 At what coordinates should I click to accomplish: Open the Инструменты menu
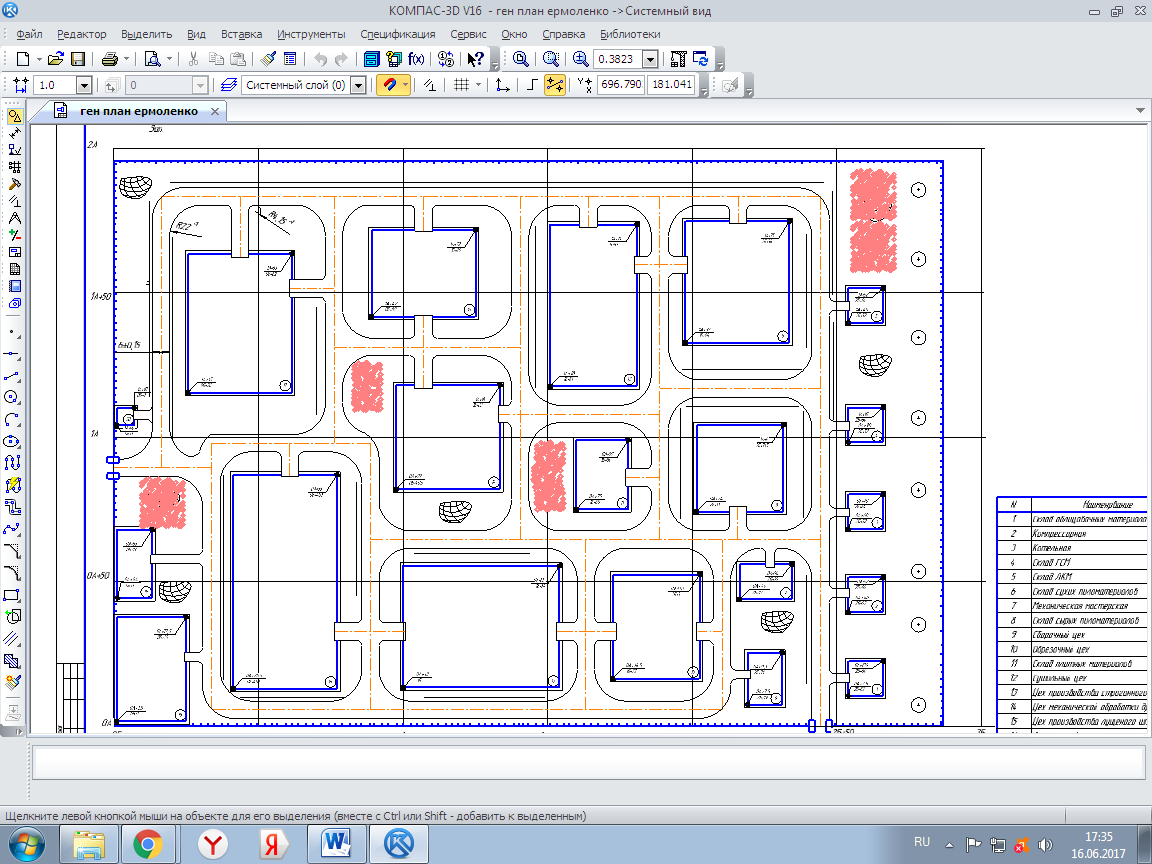coord(311,34)
